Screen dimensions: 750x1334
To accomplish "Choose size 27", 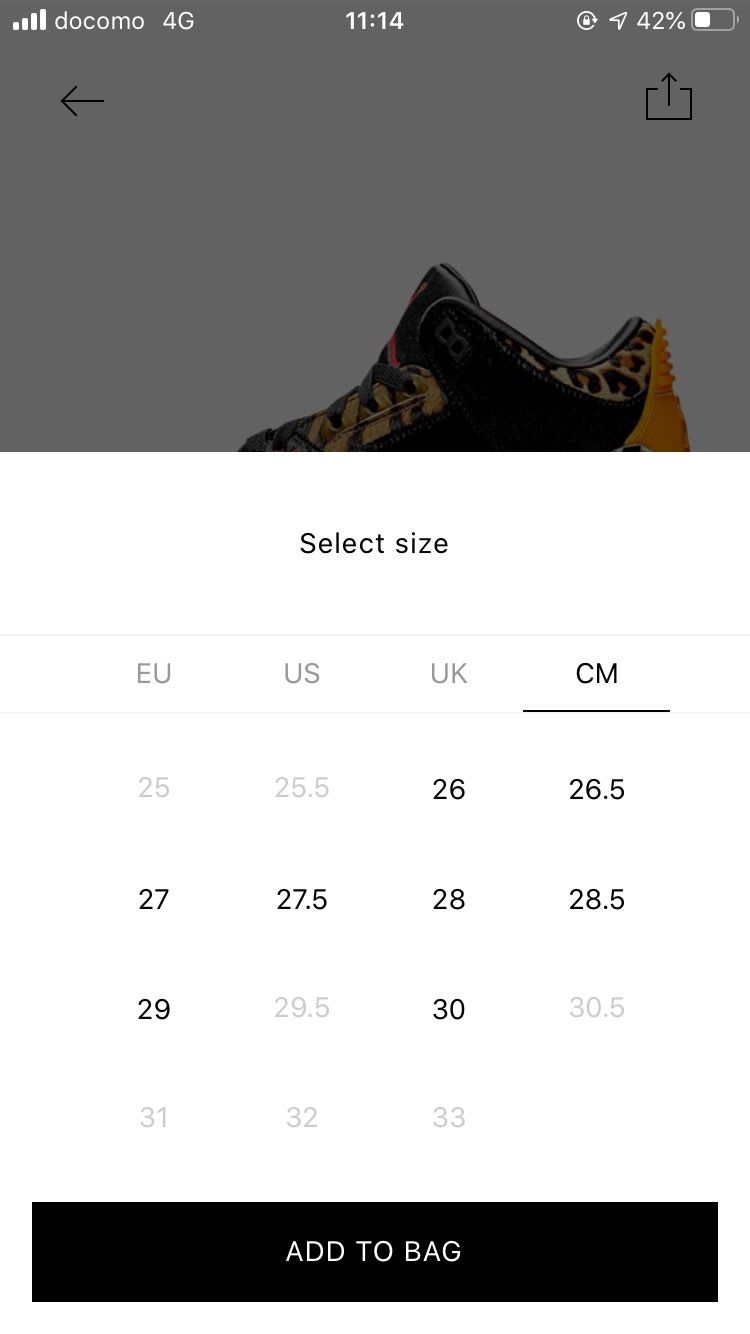I will coord(154,899).
